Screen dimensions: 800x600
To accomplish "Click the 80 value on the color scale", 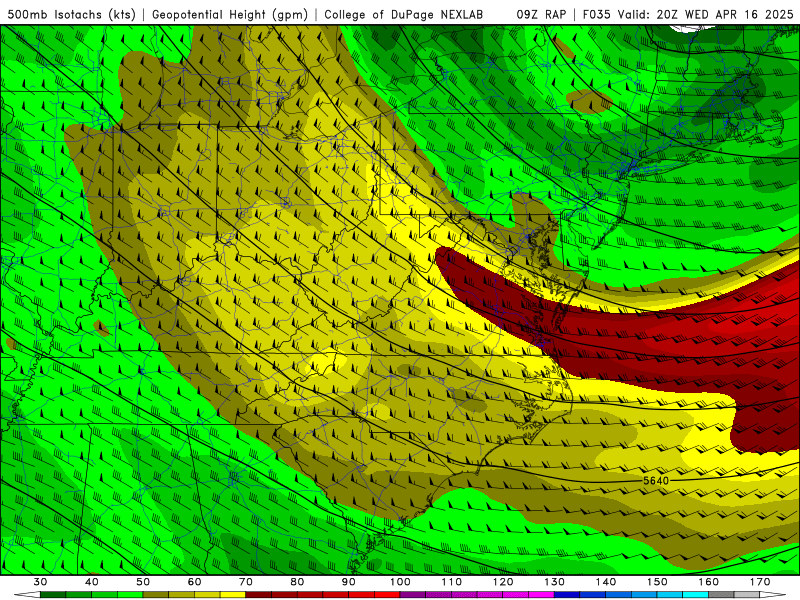I will (x=297, y=582).
